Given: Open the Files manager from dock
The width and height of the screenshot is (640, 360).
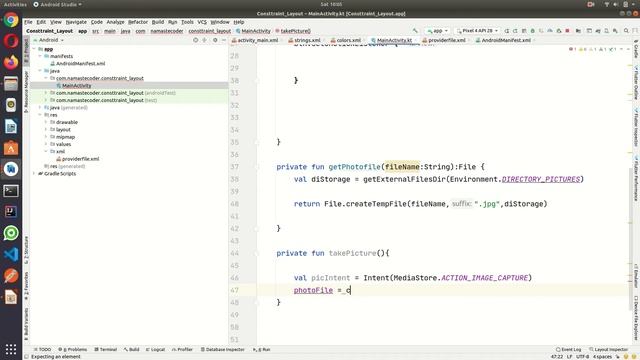Looking at the screenshot, I should point(11,84).
